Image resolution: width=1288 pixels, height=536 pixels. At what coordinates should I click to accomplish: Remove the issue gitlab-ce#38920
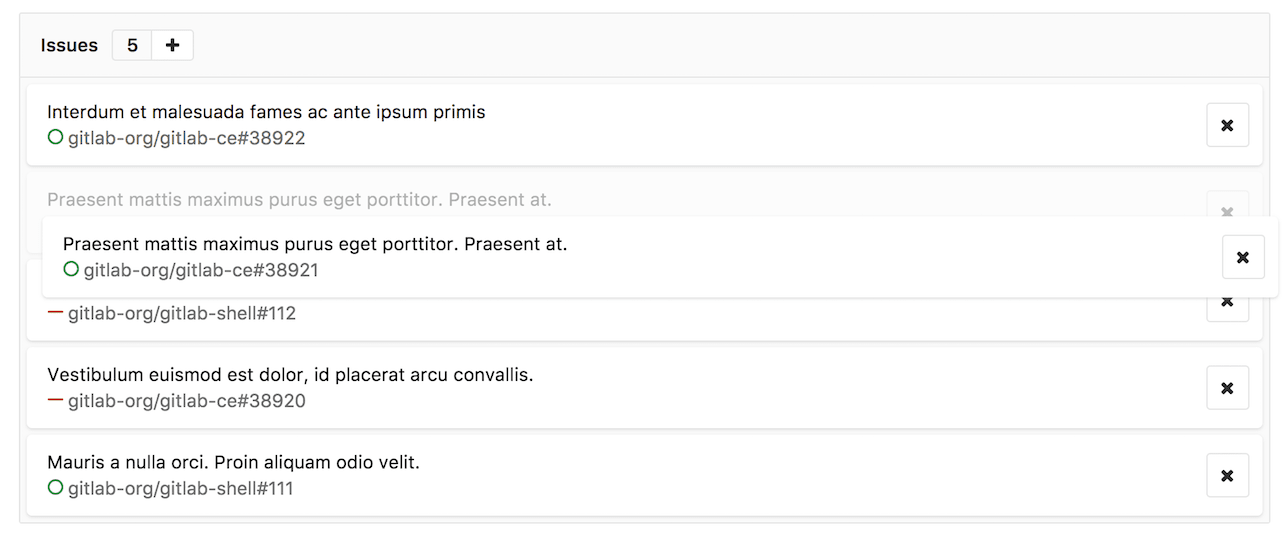[1227, 388]
